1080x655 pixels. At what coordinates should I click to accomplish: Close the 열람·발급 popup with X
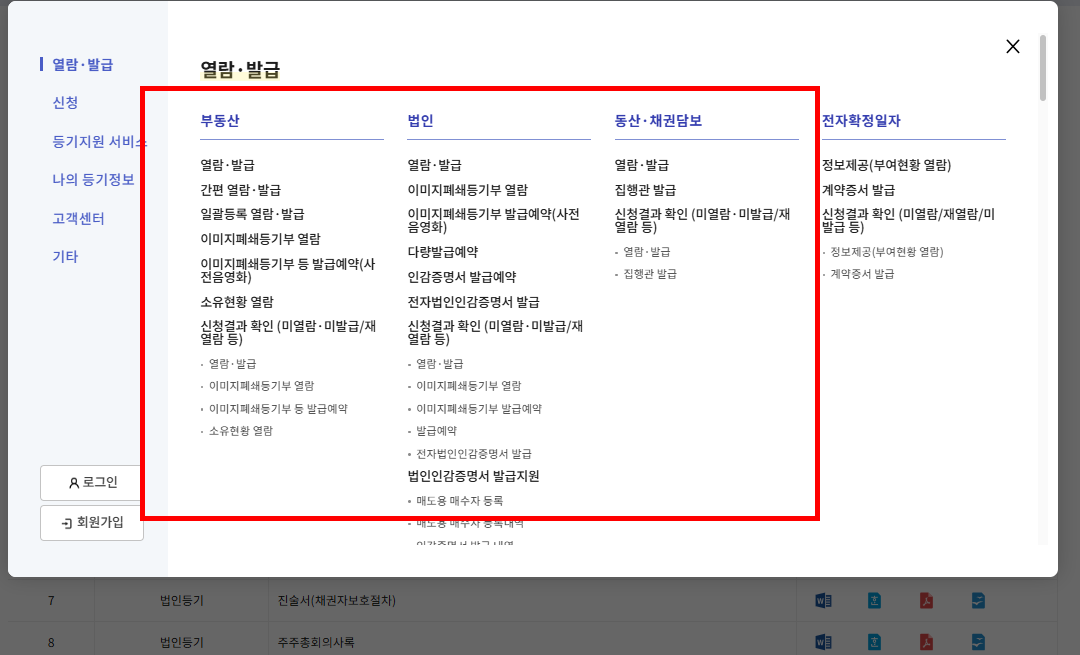click(1012, 46)
